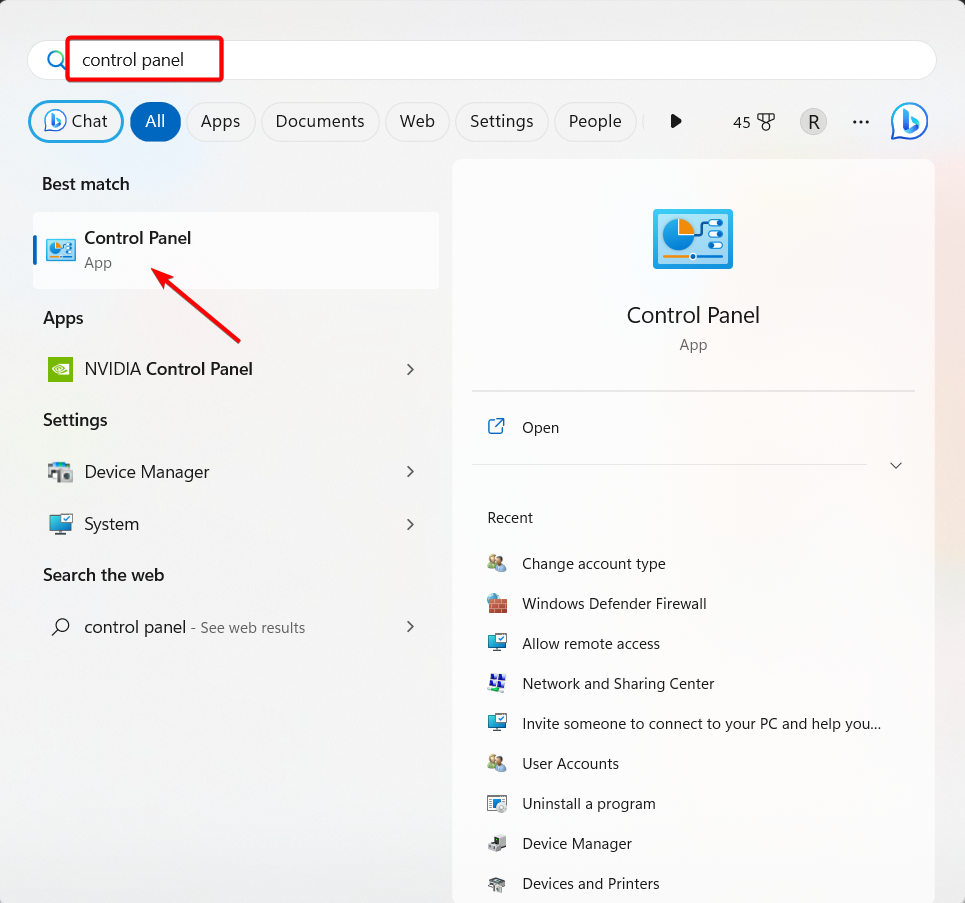The height and width of the screenshot is (903, 965).
Task: Click the web search magnifier icon
Action: (x=60, y=627)
